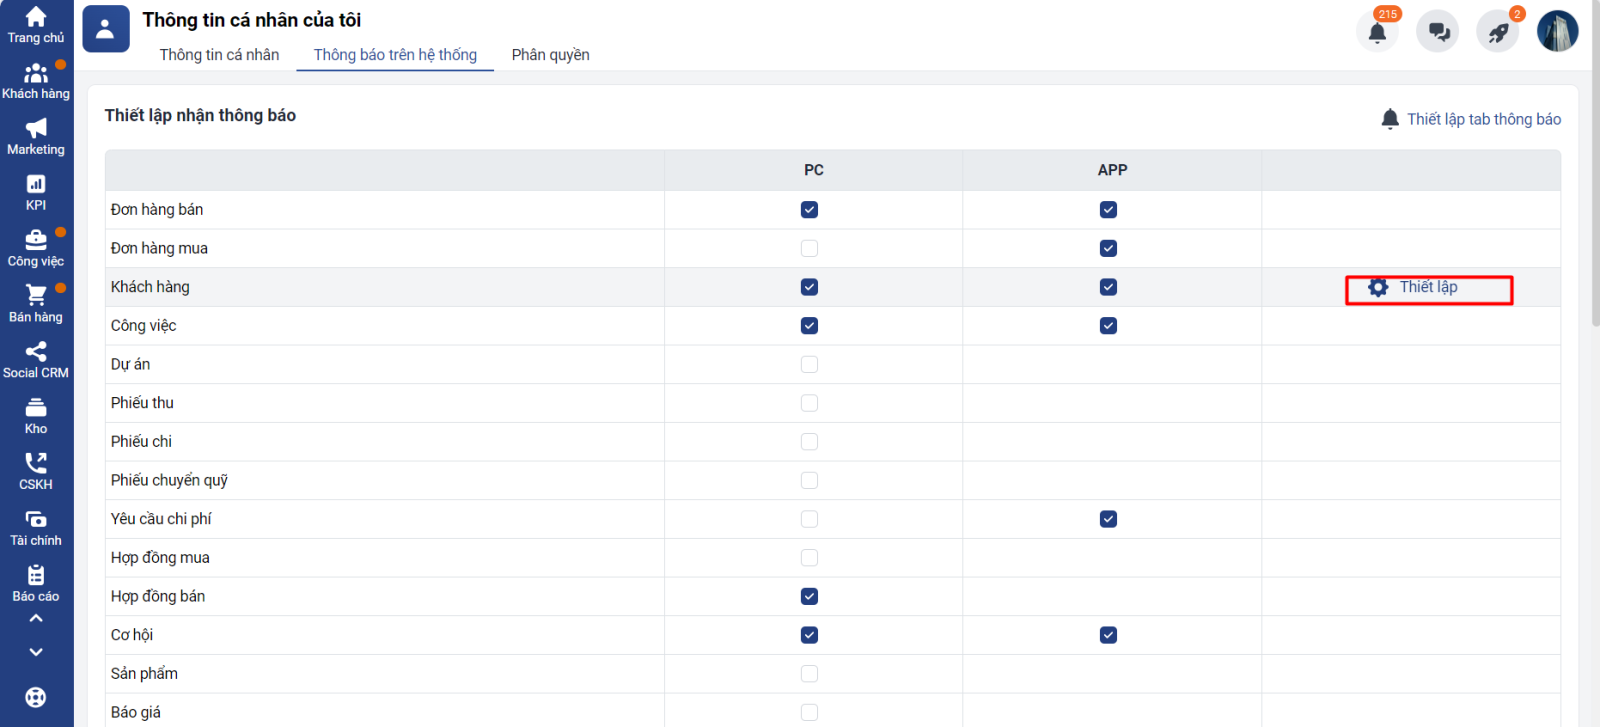1600x727 pixels.
Task: Uncheck PC notification for Đơn hàng bán
Action: (x=809, y=210)
